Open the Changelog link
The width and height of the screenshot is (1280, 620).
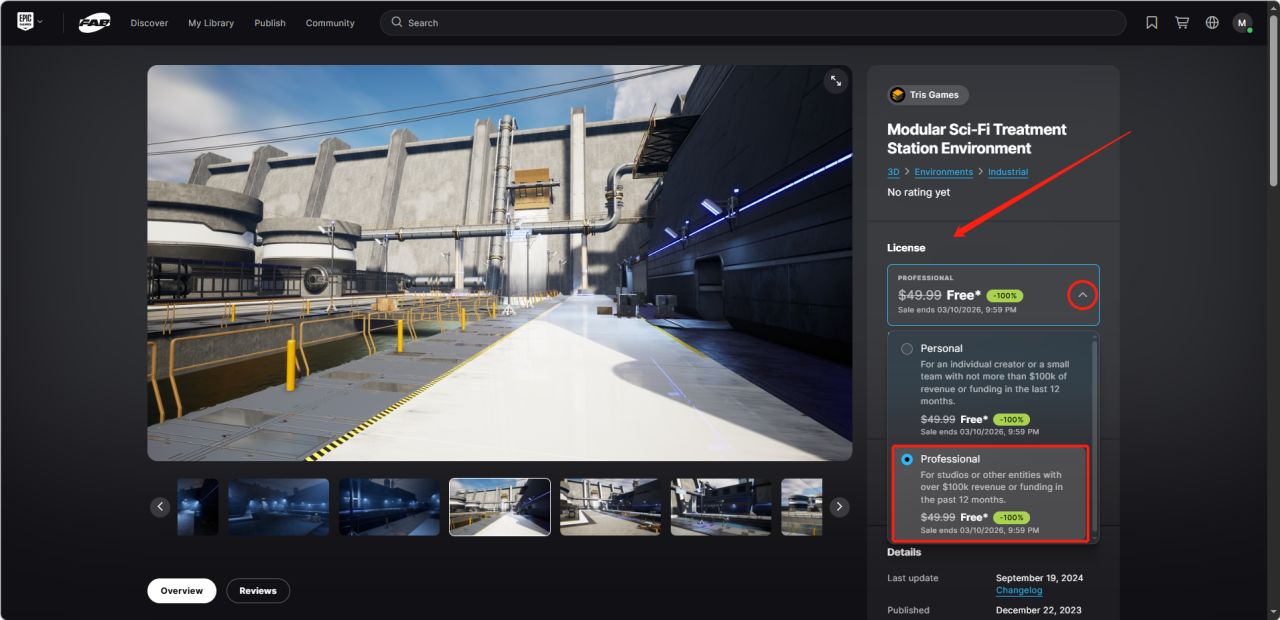point(1019,591)
